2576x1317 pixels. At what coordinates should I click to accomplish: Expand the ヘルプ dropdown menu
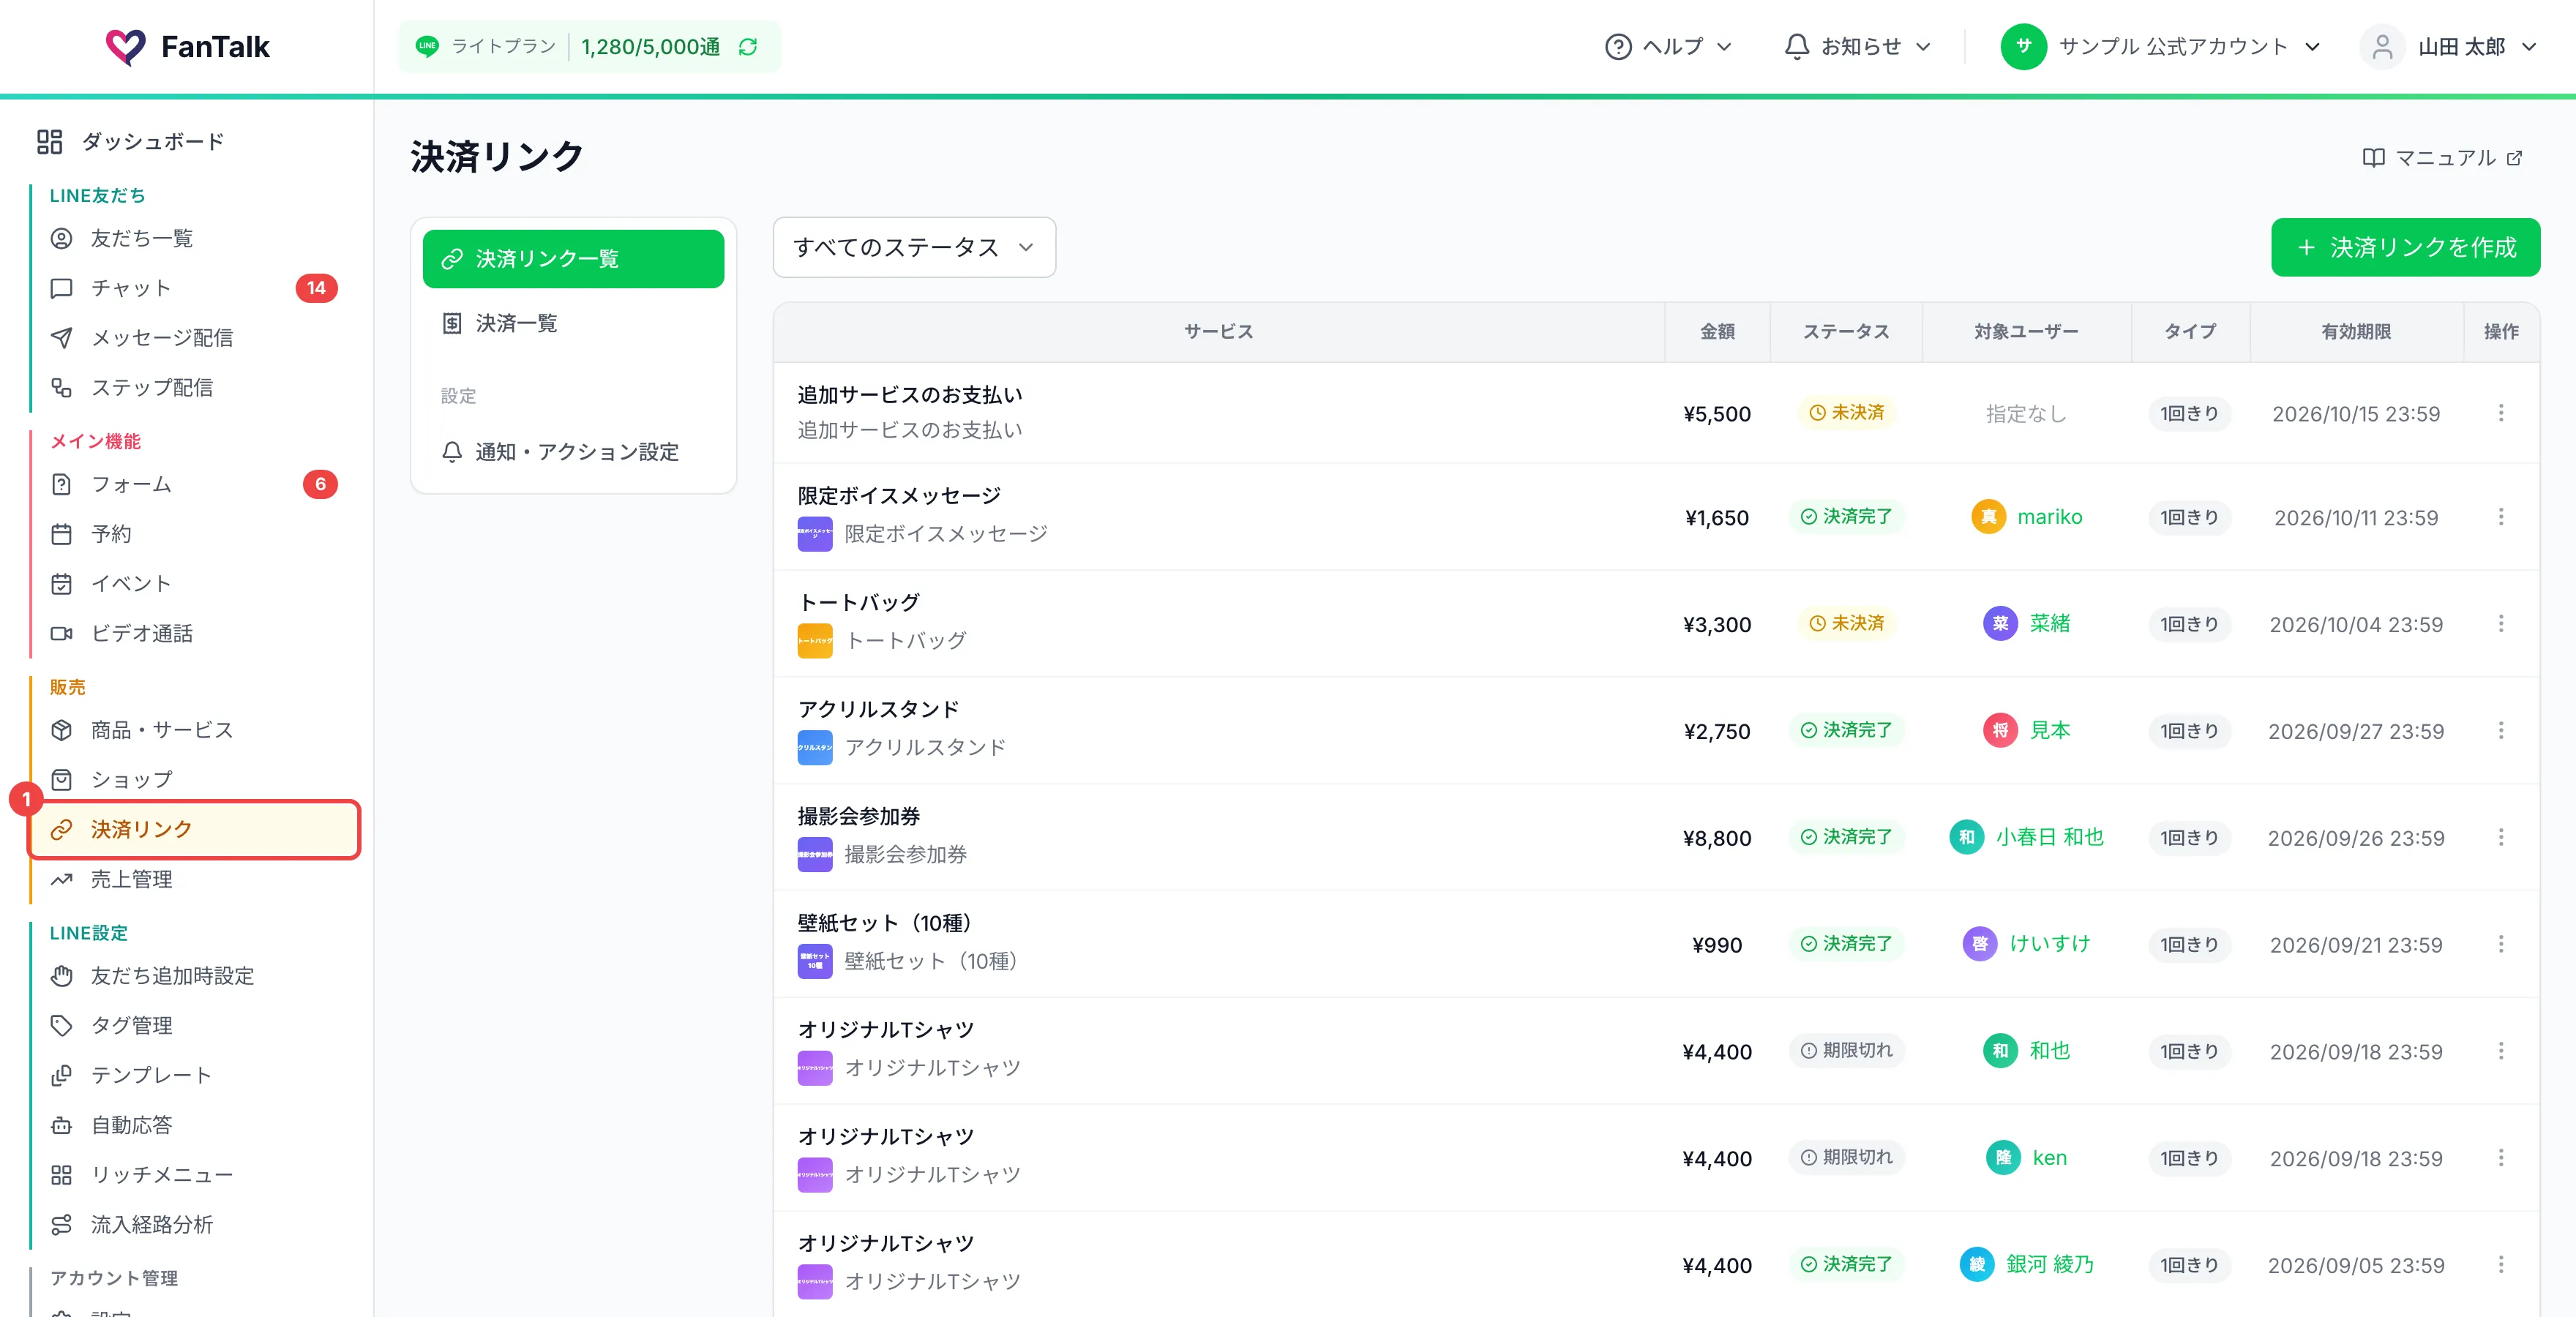point(1668,47)
